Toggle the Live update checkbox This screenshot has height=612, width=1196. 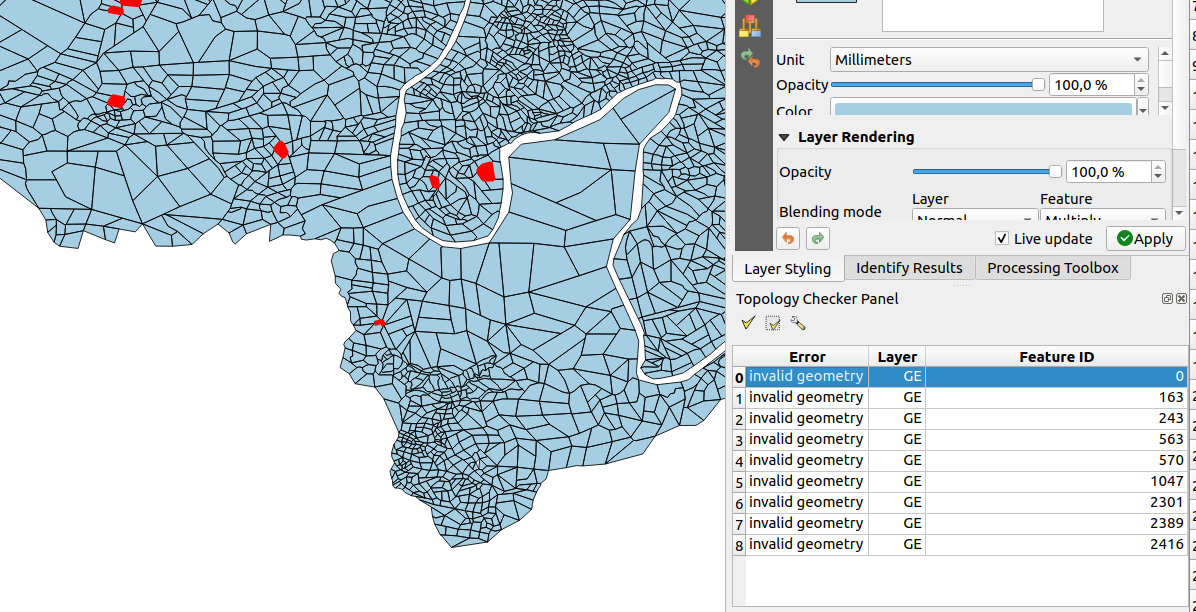(x=1002, y=239)
